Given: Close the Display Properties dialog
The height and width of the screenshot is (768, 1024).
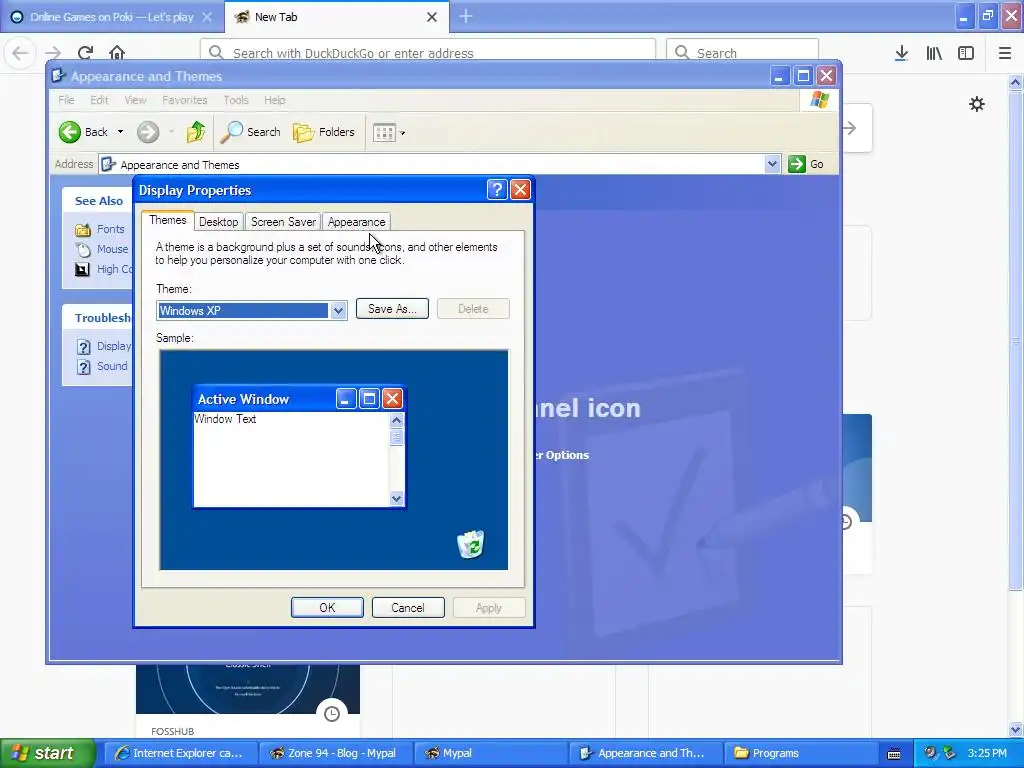Looking at the screenshot, I should (520, 190).
